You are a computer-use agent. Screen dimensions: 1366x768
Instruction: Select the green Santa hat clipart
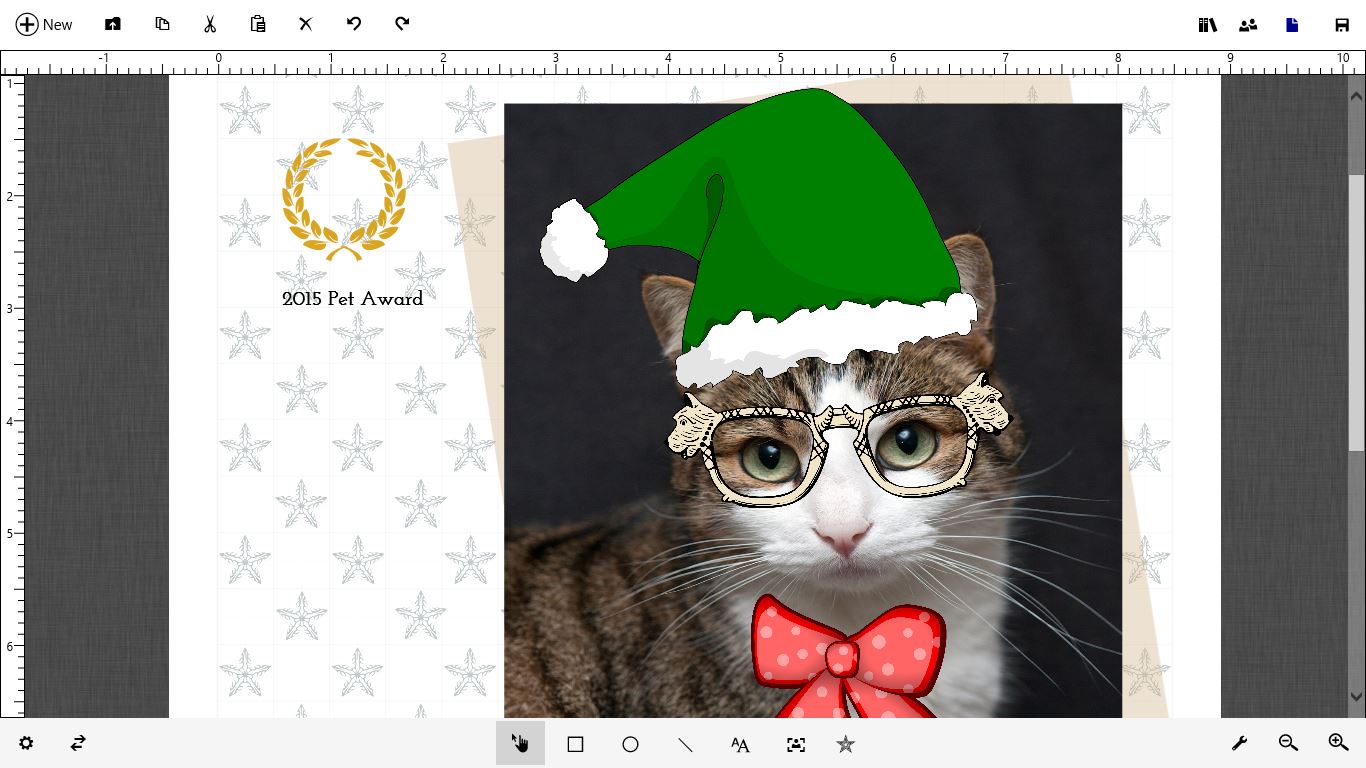760,237
